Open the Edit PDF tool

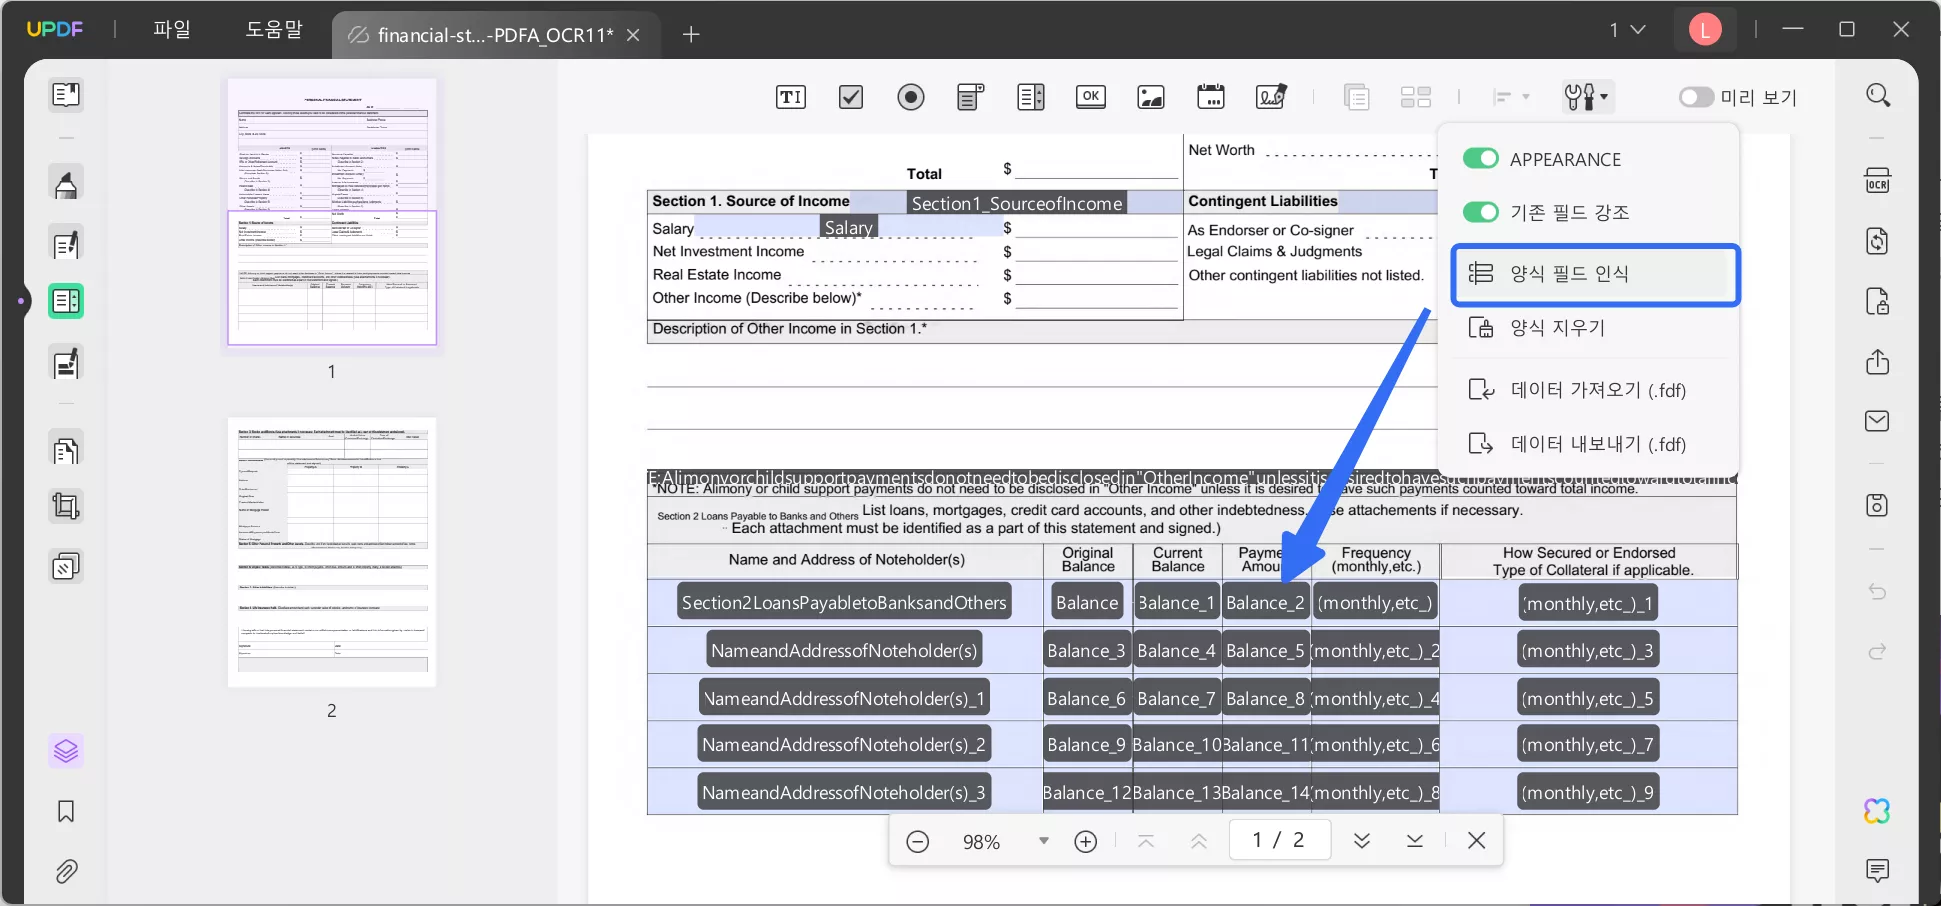tap(66, 244)
